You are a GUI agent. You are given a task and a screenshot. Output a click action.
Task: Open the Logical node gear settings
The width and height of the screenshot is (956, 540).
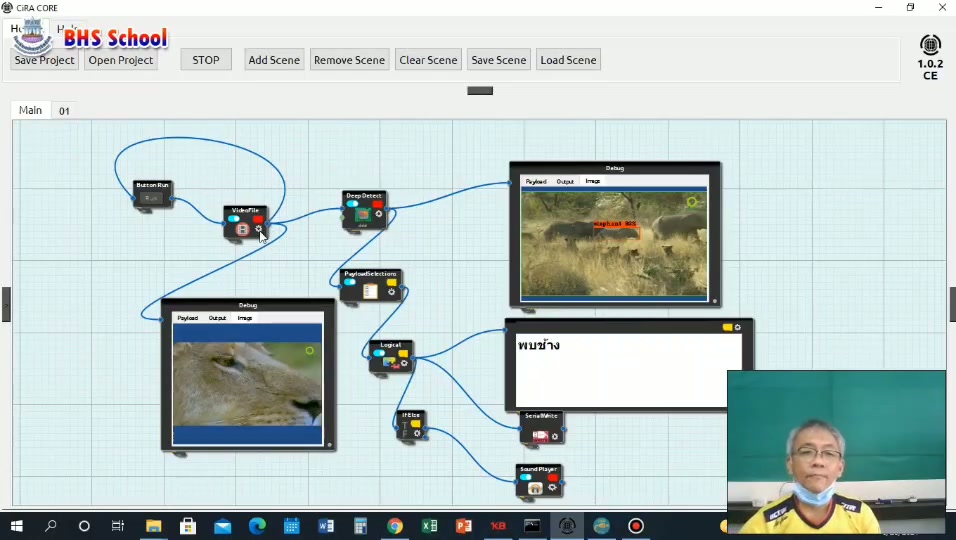(x=404, y=363)
